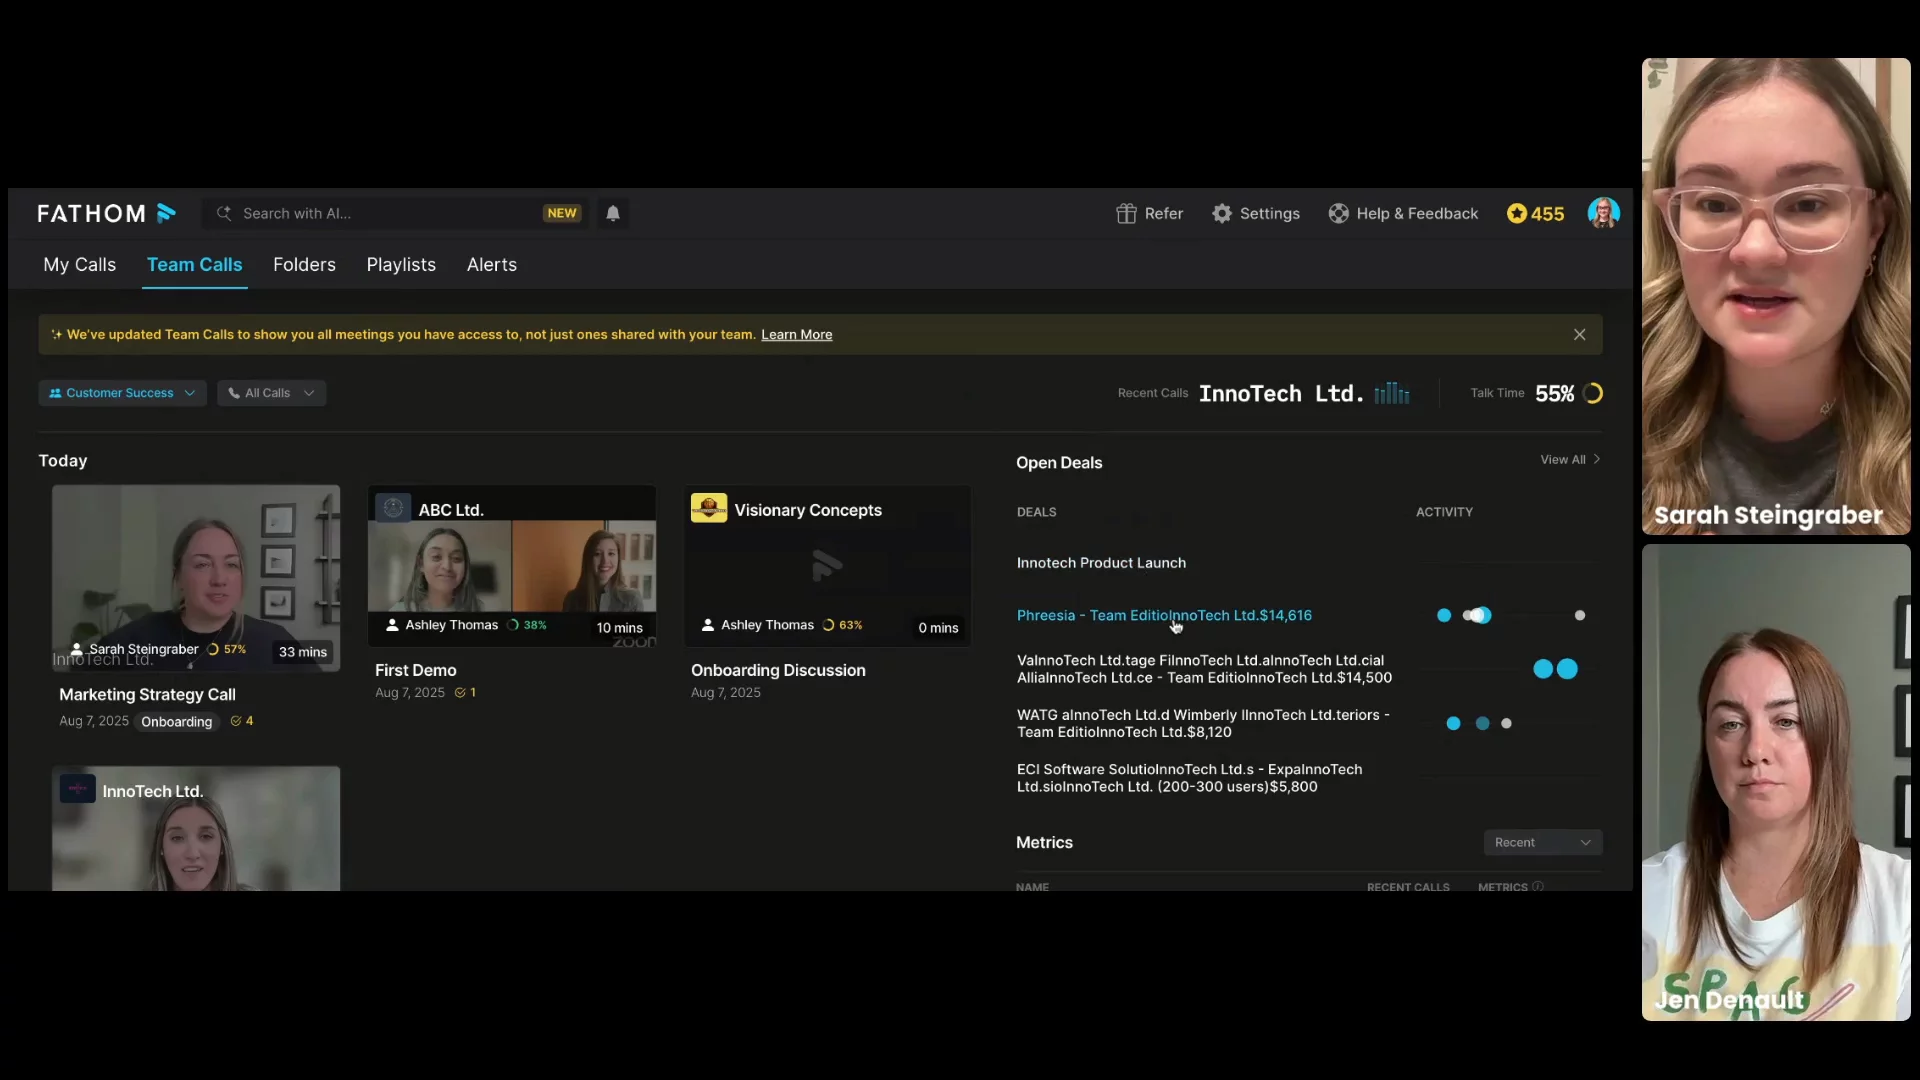Click the InnoTech Ltd. card logo icon
1920x1080 pixels.
pos(77,789)
